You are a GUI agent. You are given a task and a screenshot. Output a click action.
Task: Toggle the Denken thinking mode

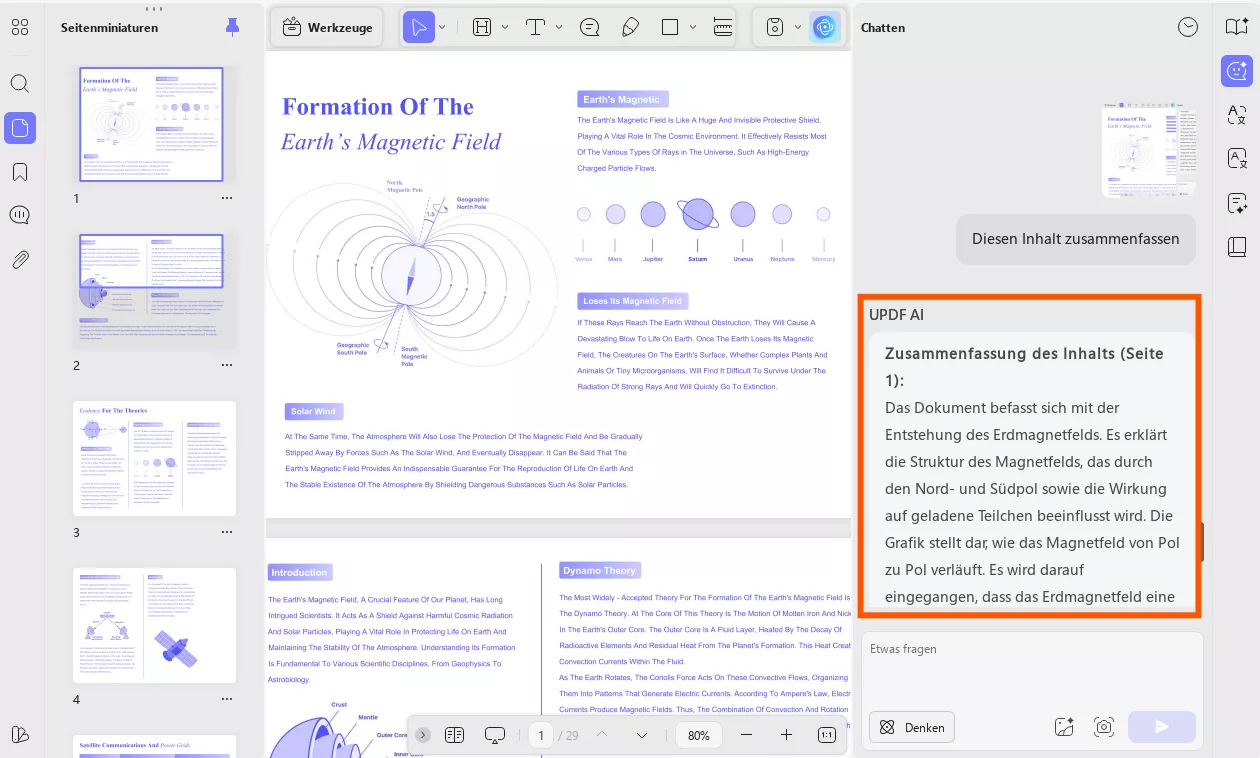click(912, 727)
